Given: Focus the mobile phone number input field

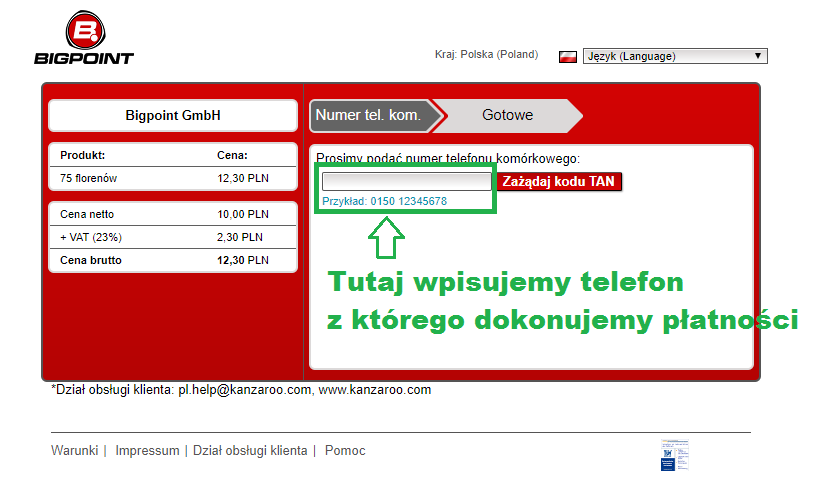Looking at the screenshot, I should pyautogui.click(x=407, y=182).
